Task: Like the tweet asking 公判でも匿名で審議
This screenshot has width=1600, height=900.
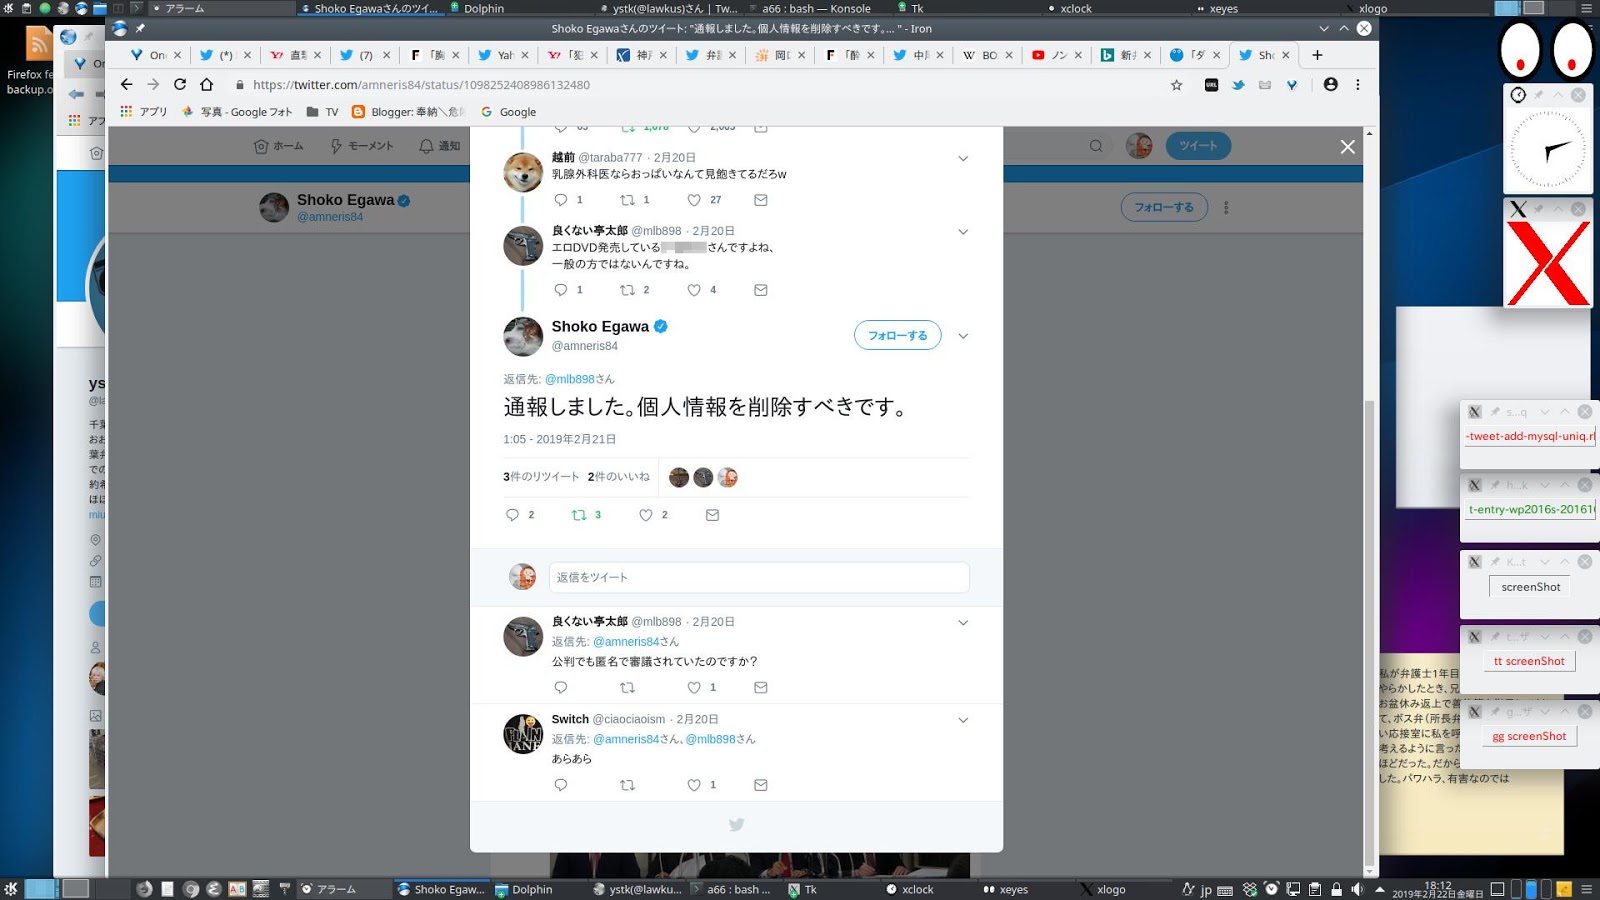Action: (694, 688)
